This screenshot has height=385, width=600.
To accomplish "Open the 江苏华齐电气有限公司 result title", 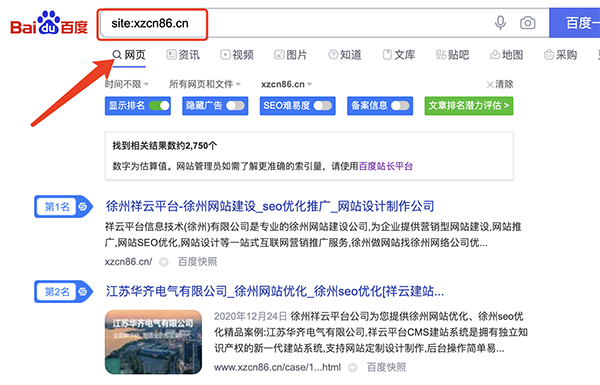I will click(x=275, y=291).
